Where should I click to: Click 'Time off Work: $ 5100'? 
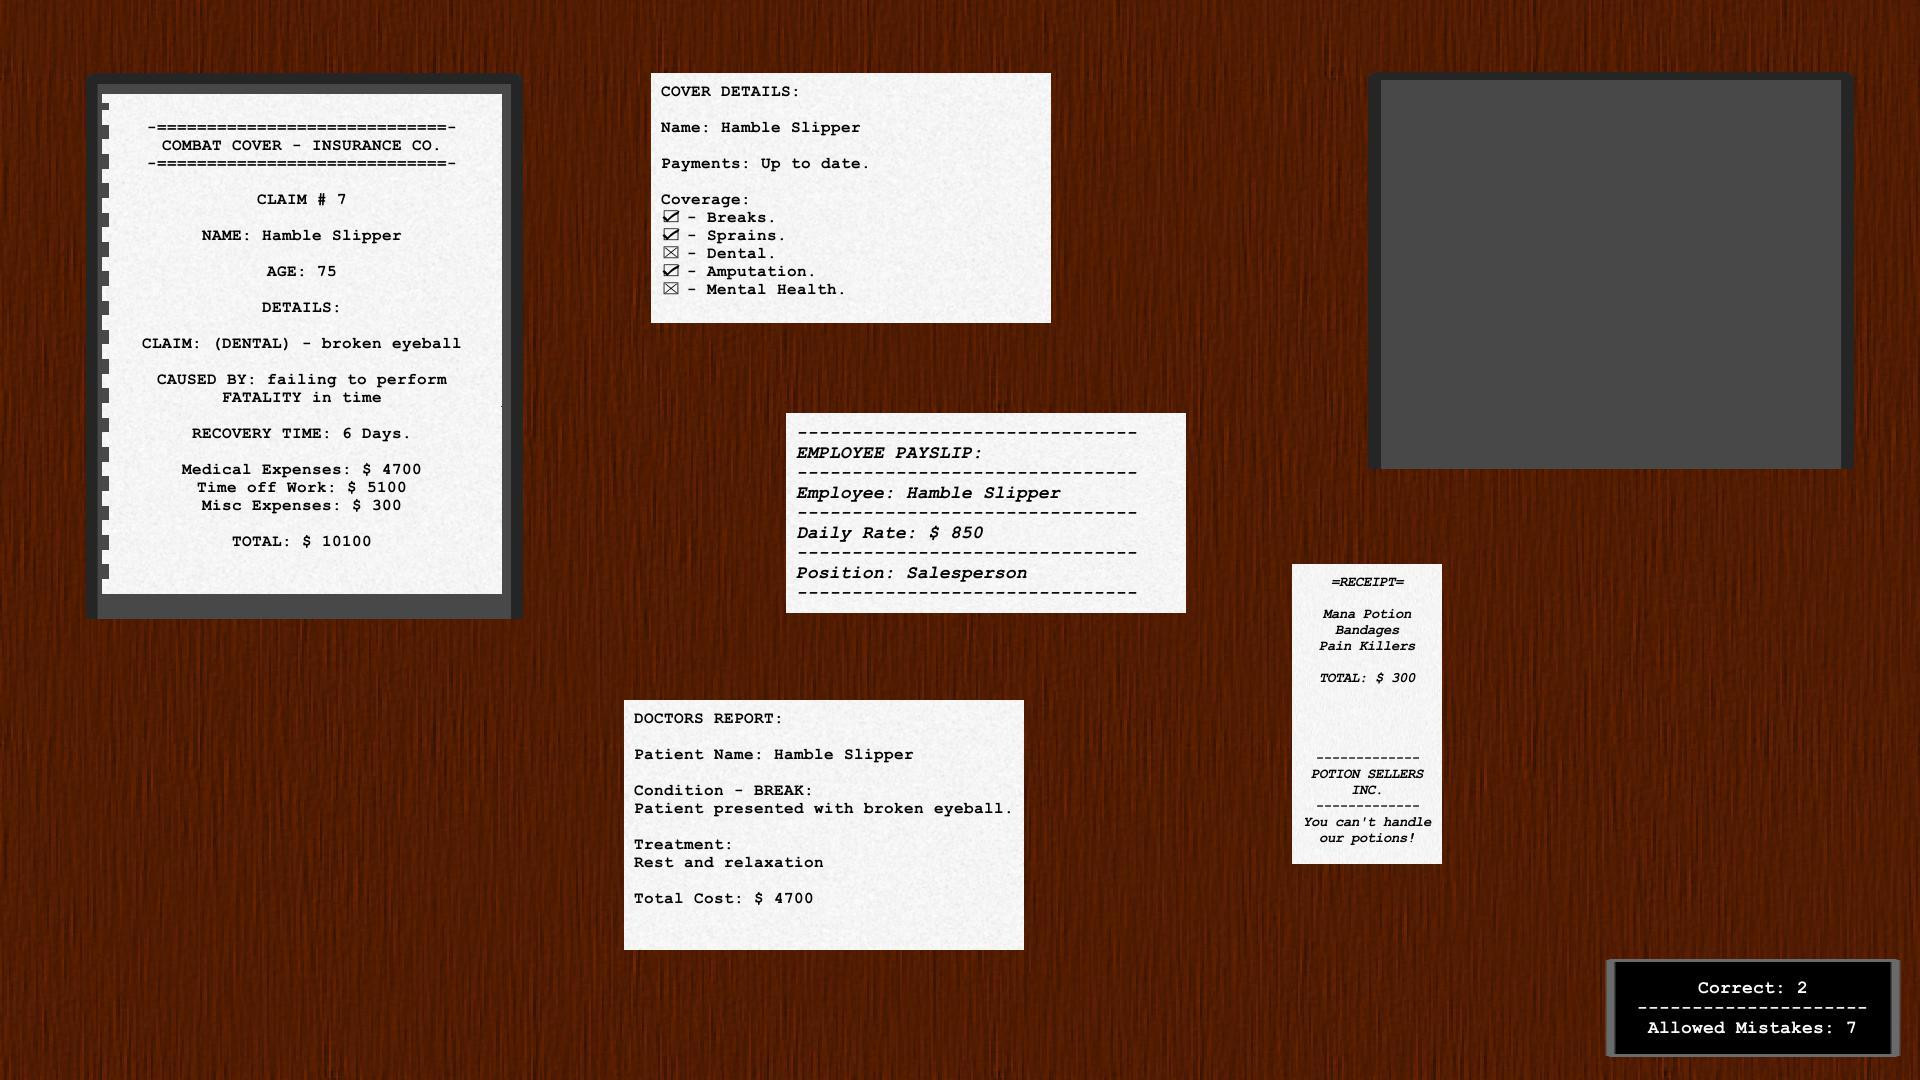[x=301, y=487]
